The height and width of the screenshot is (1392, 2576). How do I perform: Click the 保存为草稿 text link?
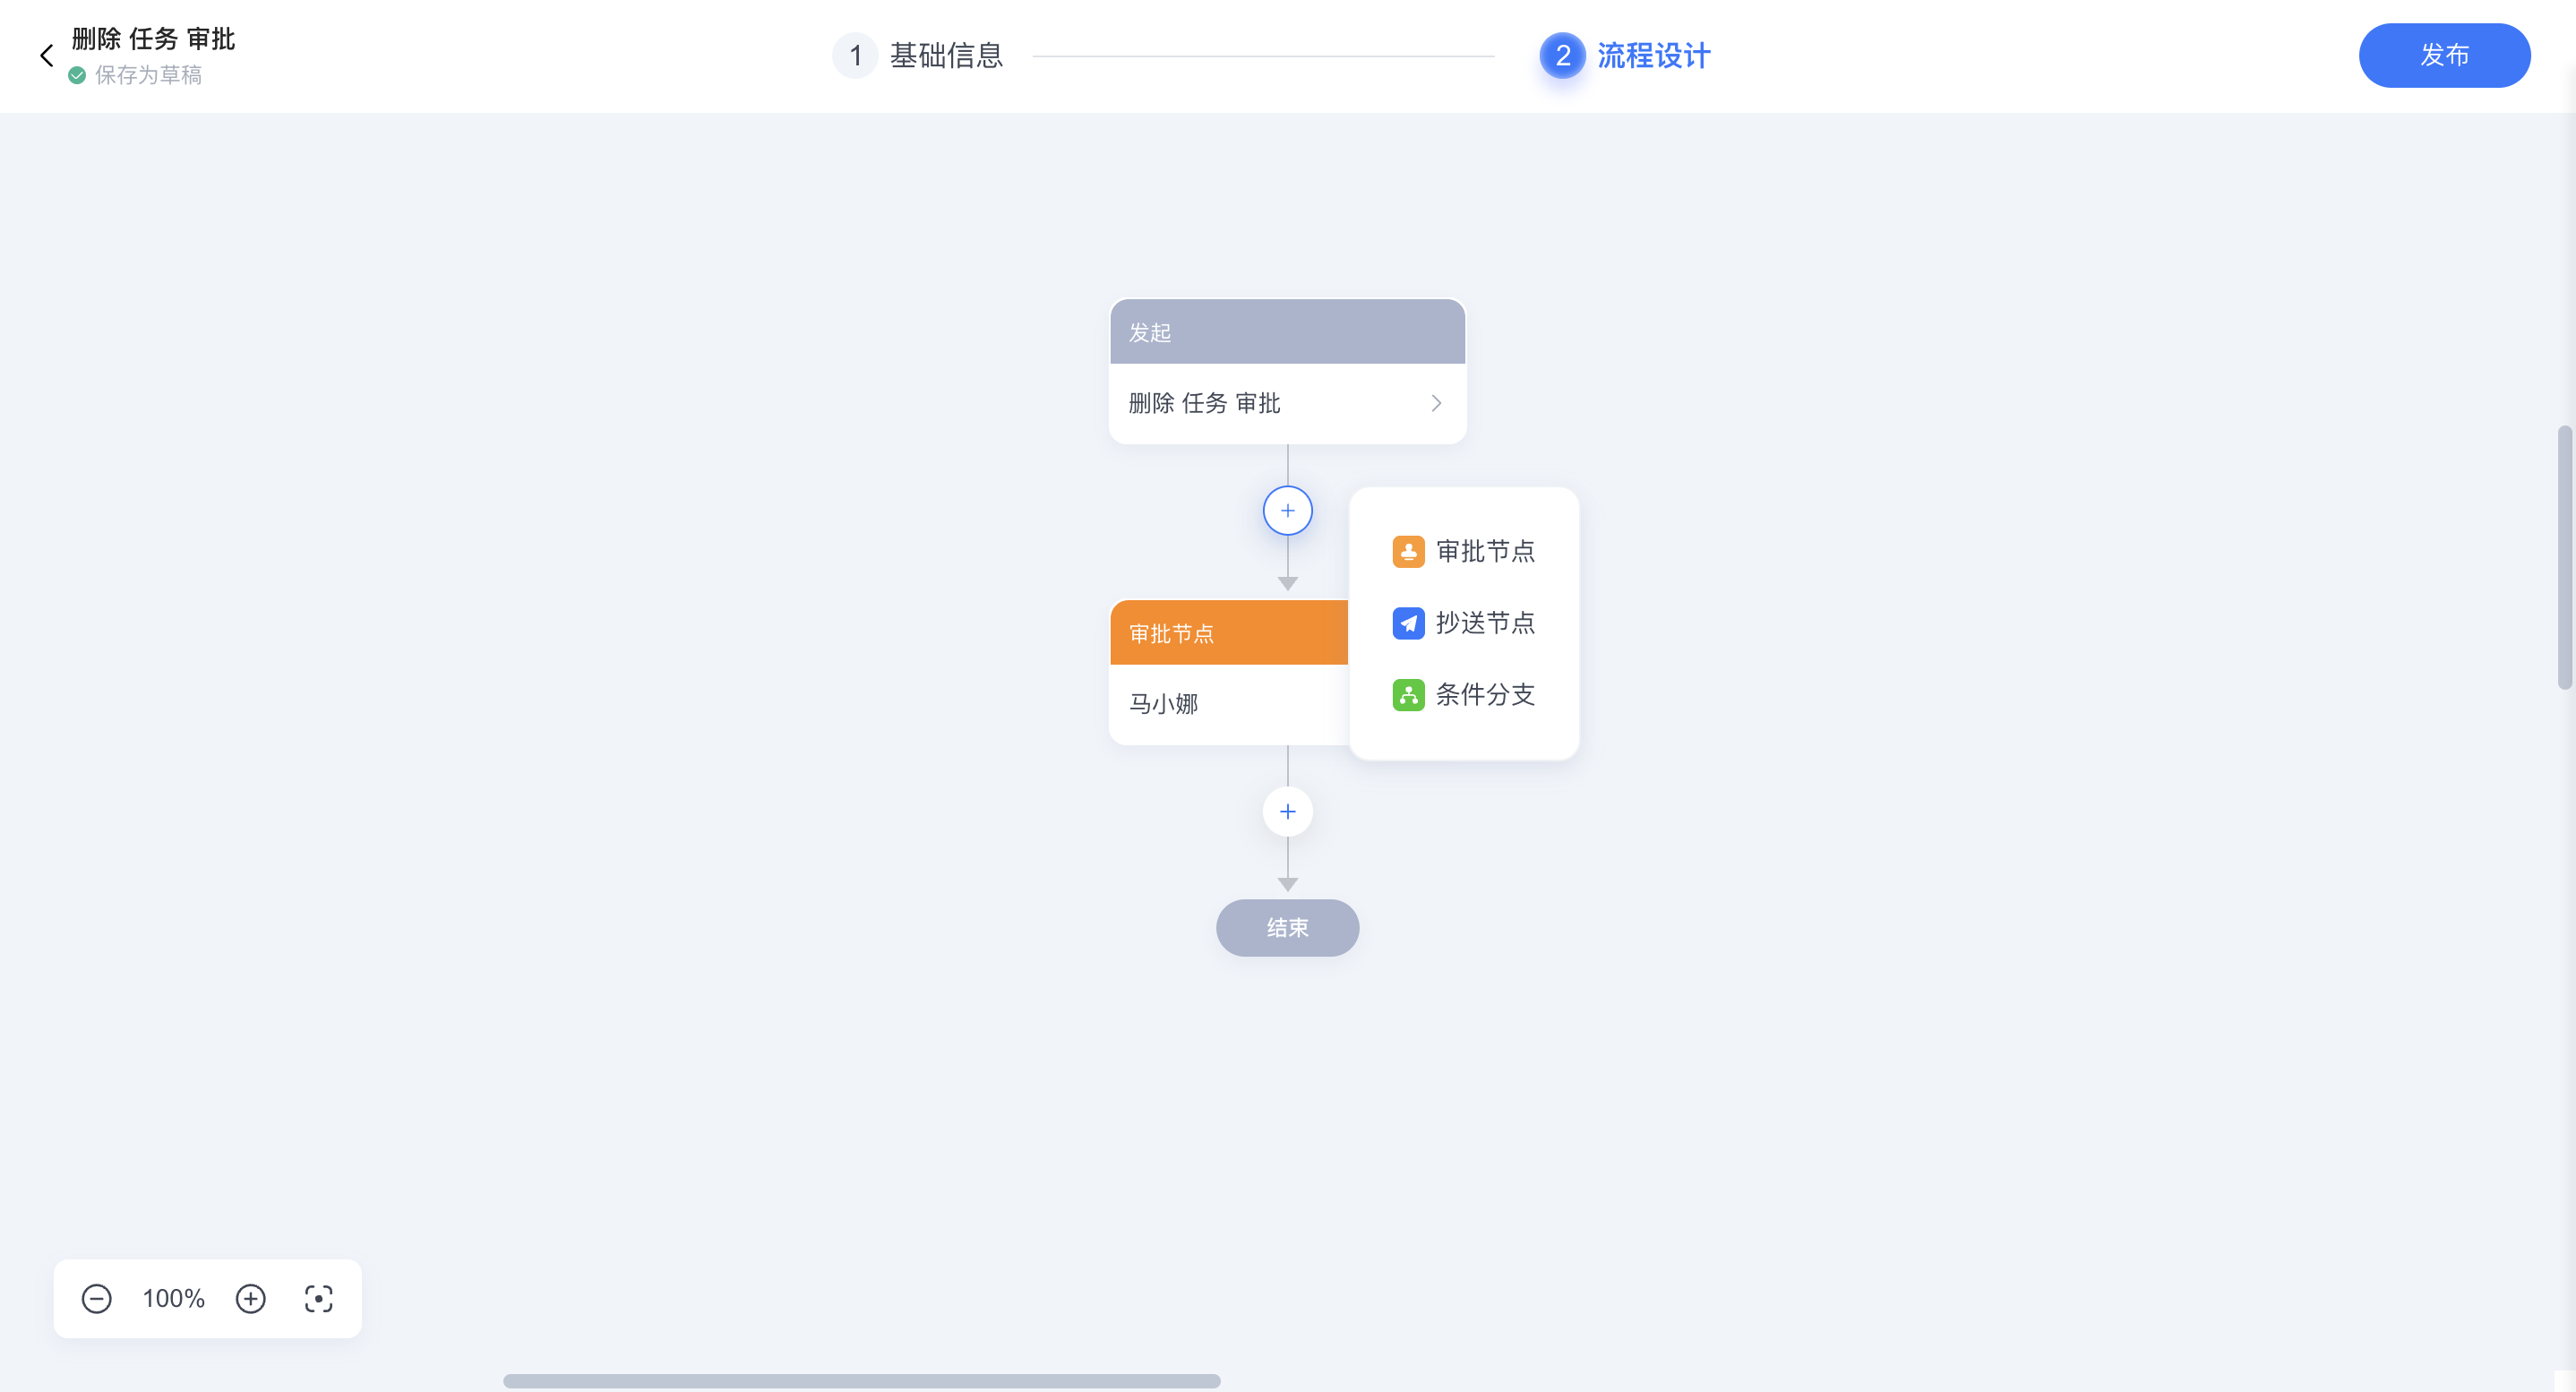147,74
